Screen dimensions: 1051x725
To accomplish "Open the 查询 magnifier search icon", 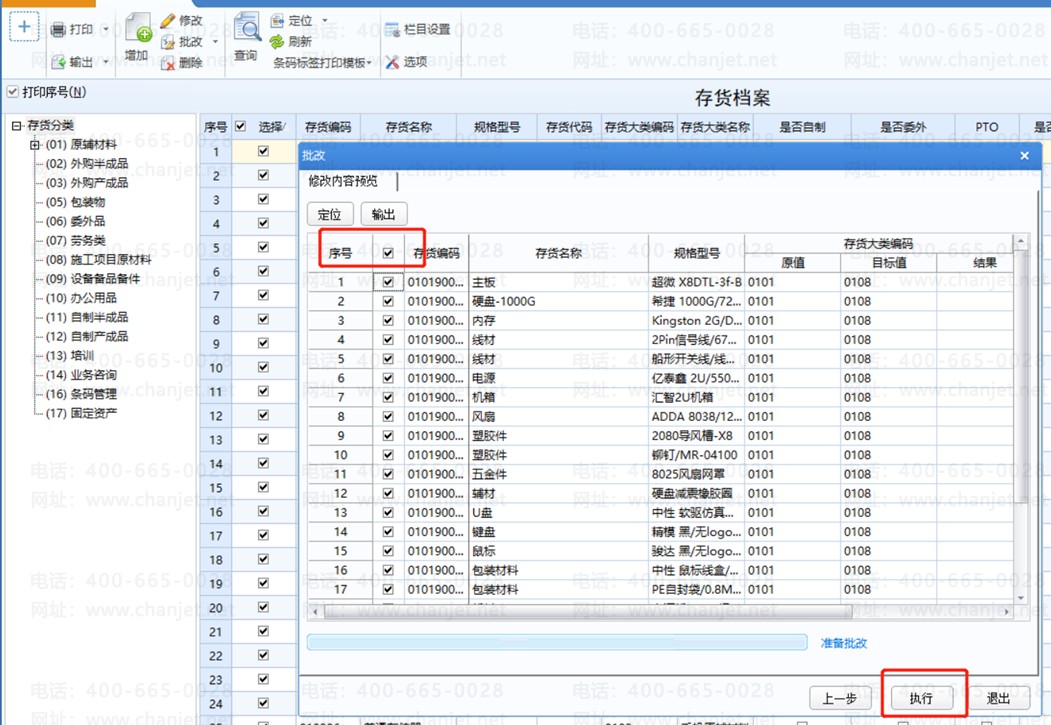I will coord(247,28).
